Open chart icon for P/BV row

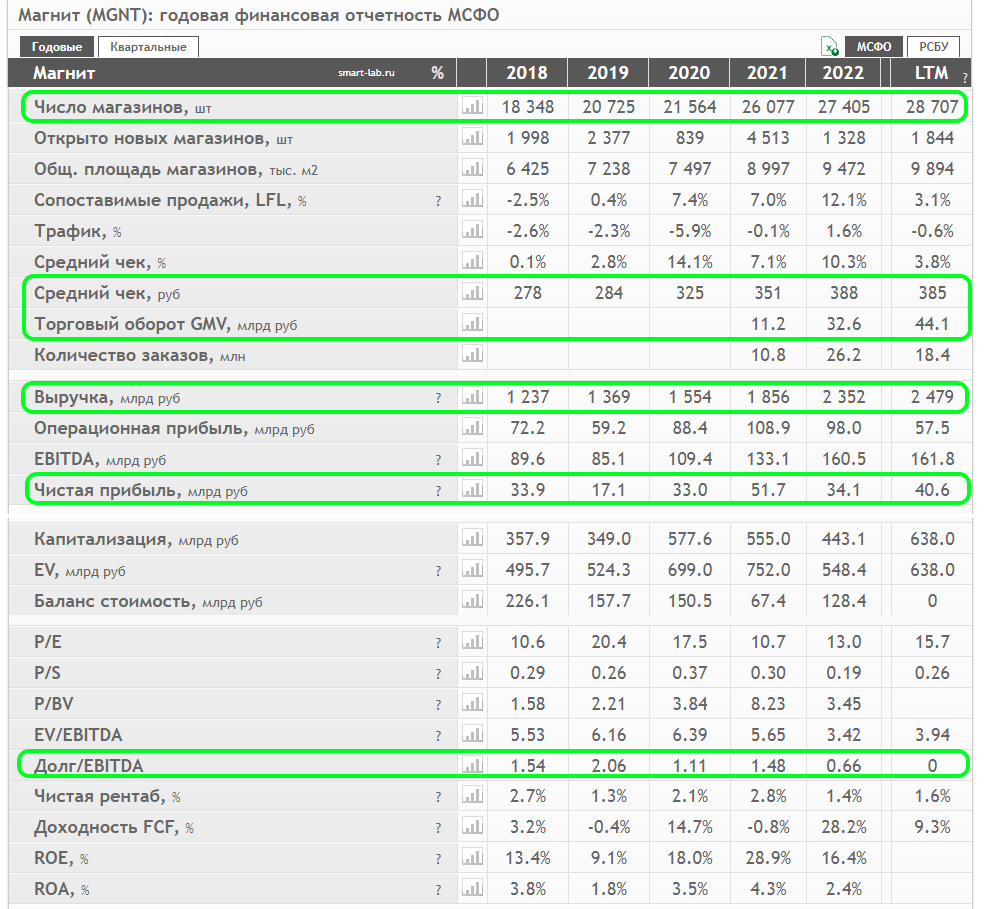472,703
